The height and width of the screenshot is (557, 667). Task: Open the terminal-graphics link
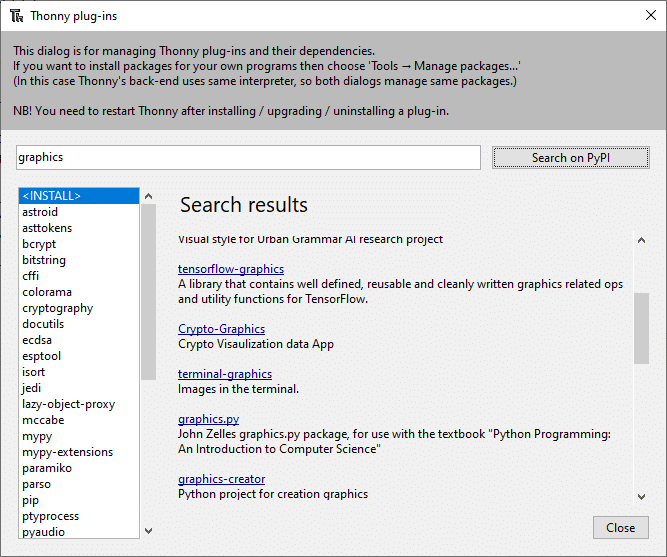(x=225, y=374)
